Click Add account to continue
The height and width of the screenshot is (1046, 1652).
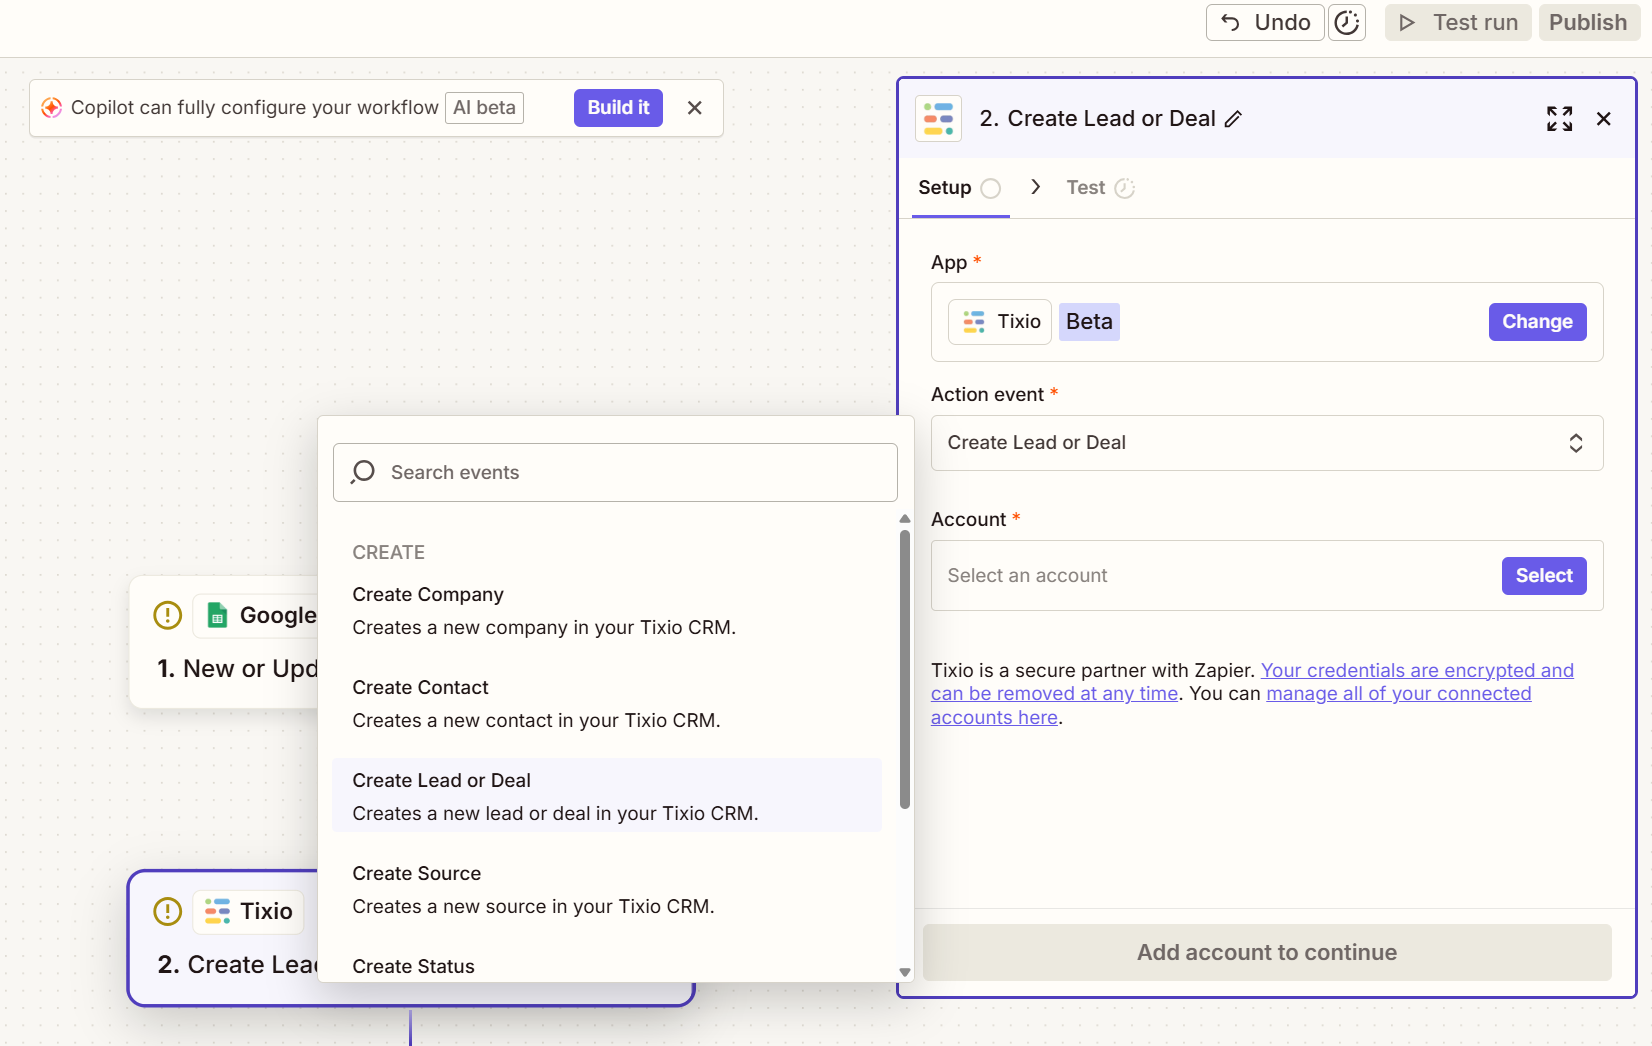pos(1267,953)
